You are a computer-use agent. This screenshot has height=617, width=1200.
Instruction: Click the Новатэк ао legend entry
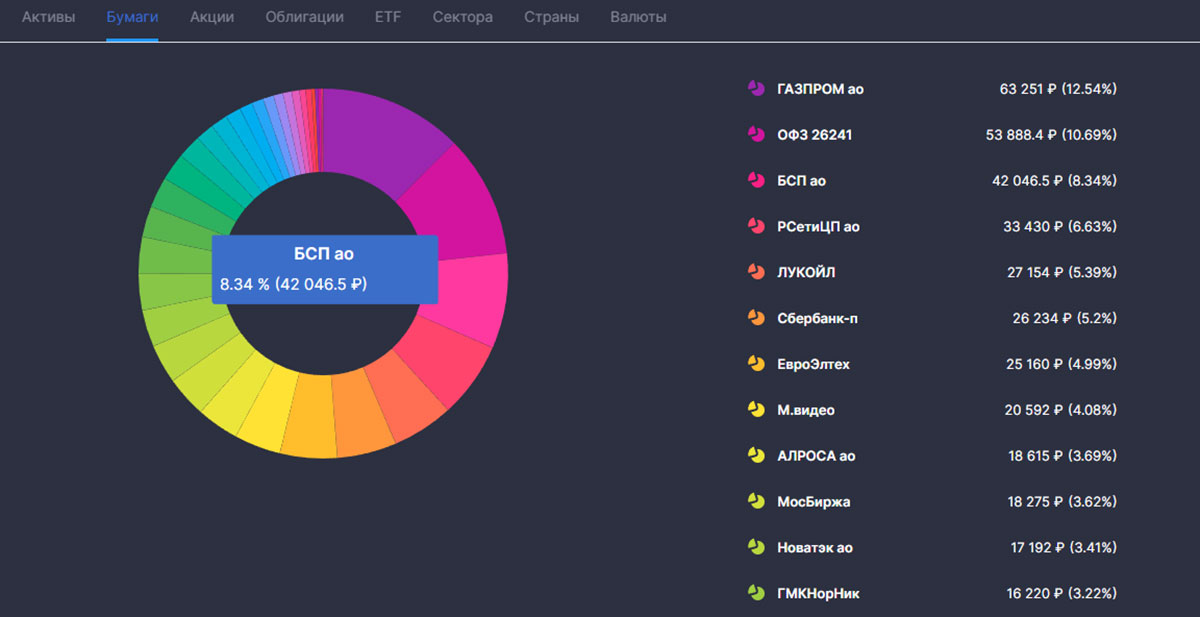click(x=815, y=548)
